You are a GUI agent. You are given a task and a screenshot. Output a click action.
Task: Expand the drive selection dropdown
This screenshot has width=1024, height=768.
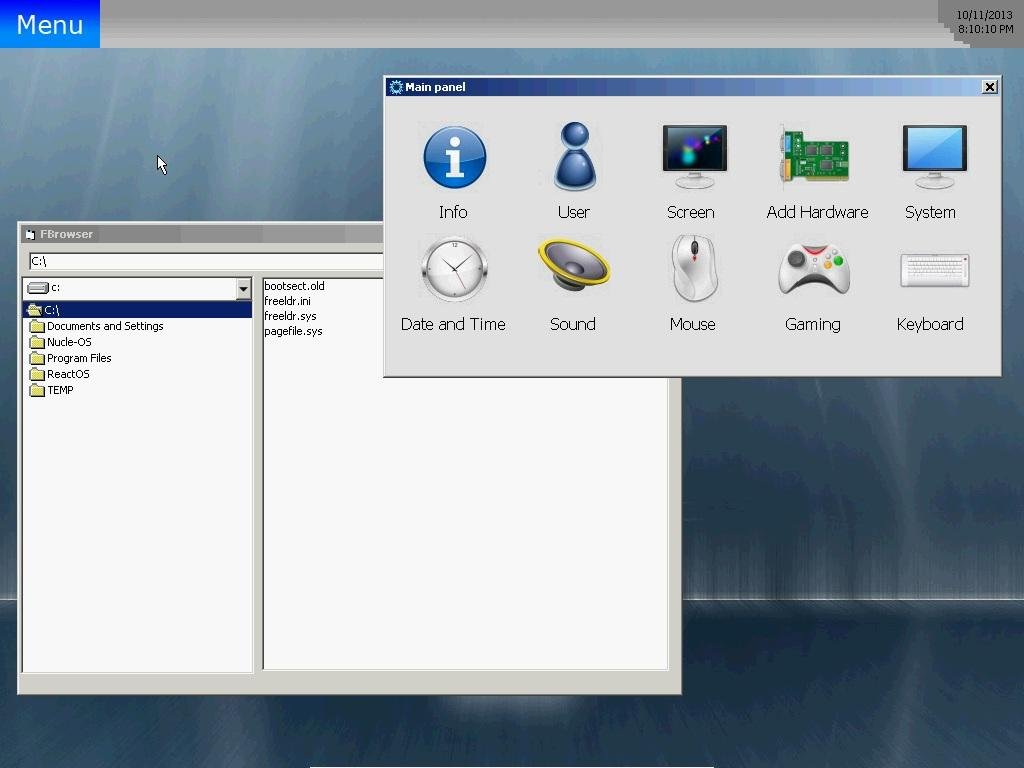coord(242,288)
